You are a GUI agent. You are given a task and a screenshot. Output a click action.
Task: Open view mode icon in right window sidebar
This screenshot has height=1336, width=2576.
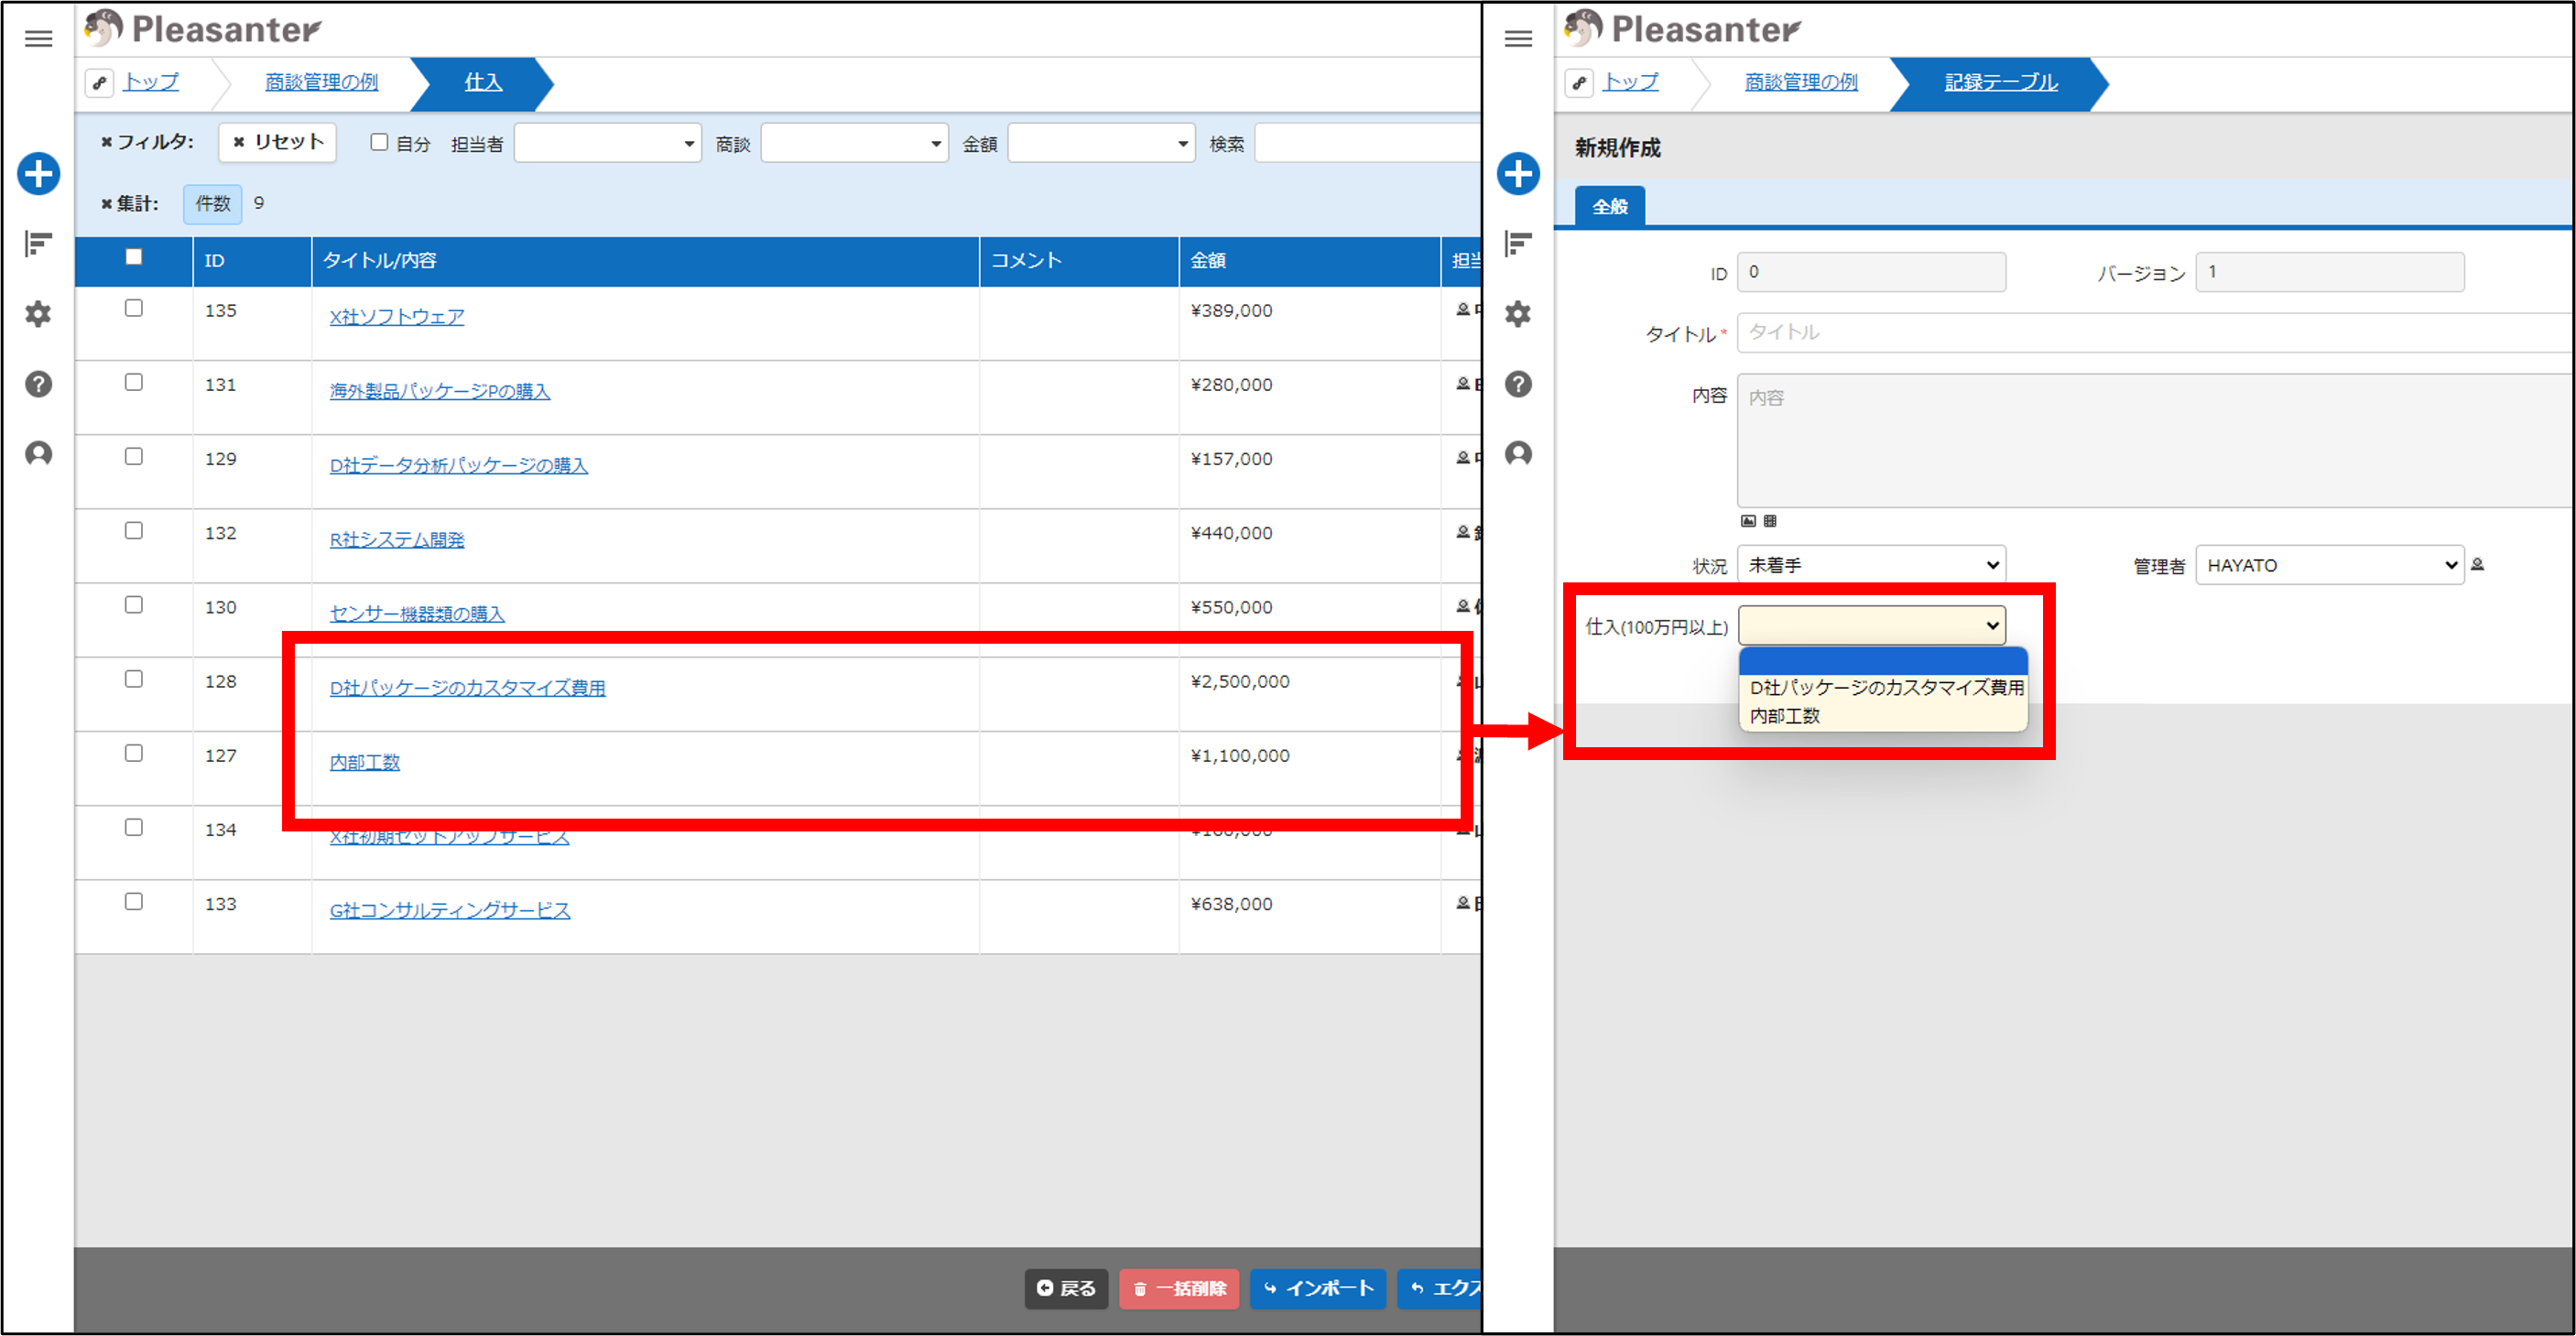(x=1518, y=243)
